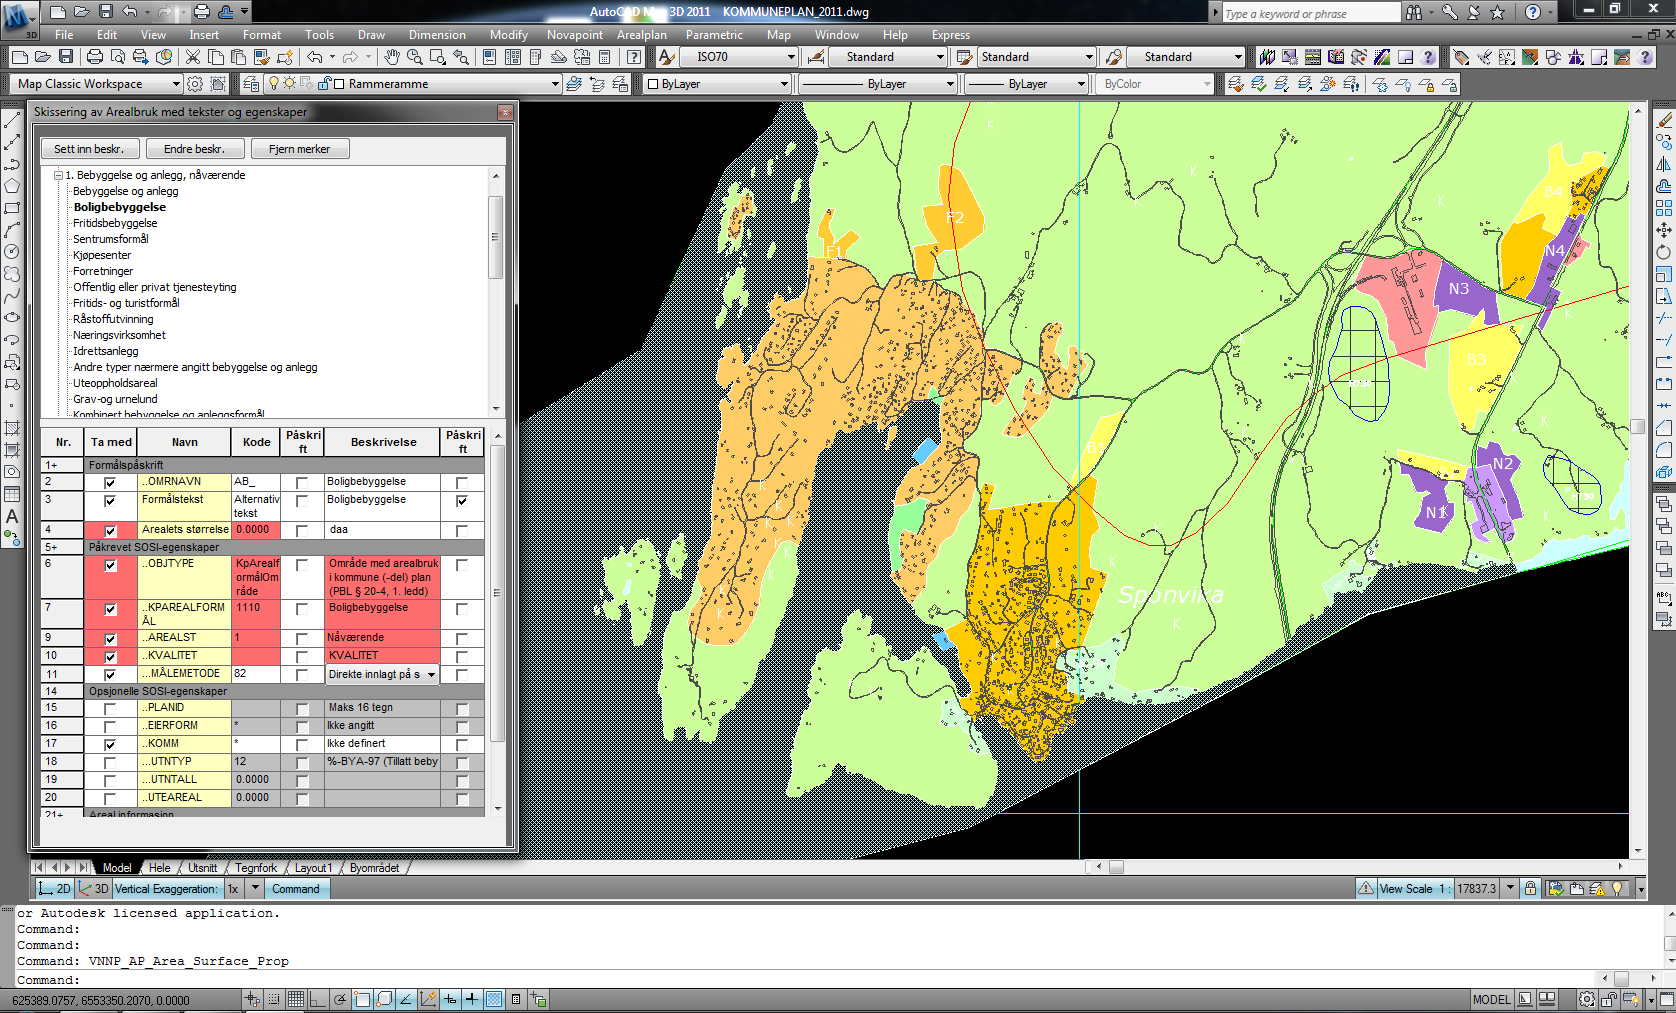Open the Novapoint menu

click(x=574, y=35)
